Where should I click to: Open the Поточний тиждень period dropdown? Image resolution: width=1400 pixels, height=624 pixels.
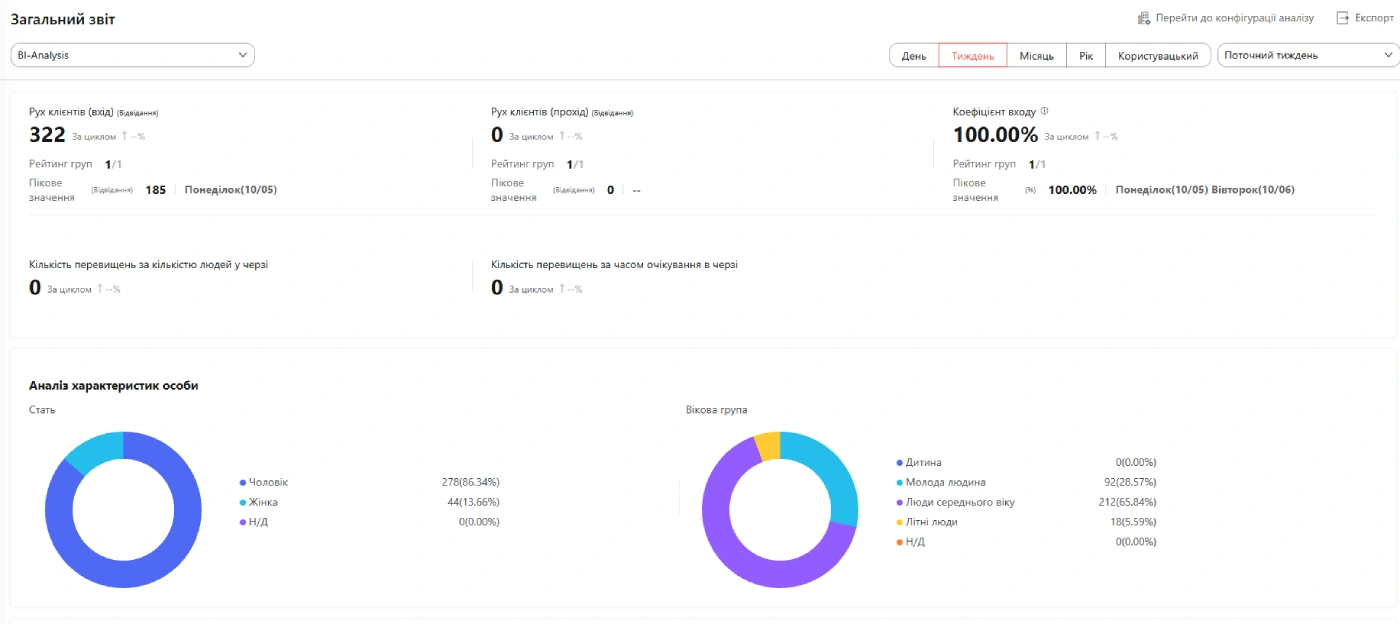[1307, 55]
